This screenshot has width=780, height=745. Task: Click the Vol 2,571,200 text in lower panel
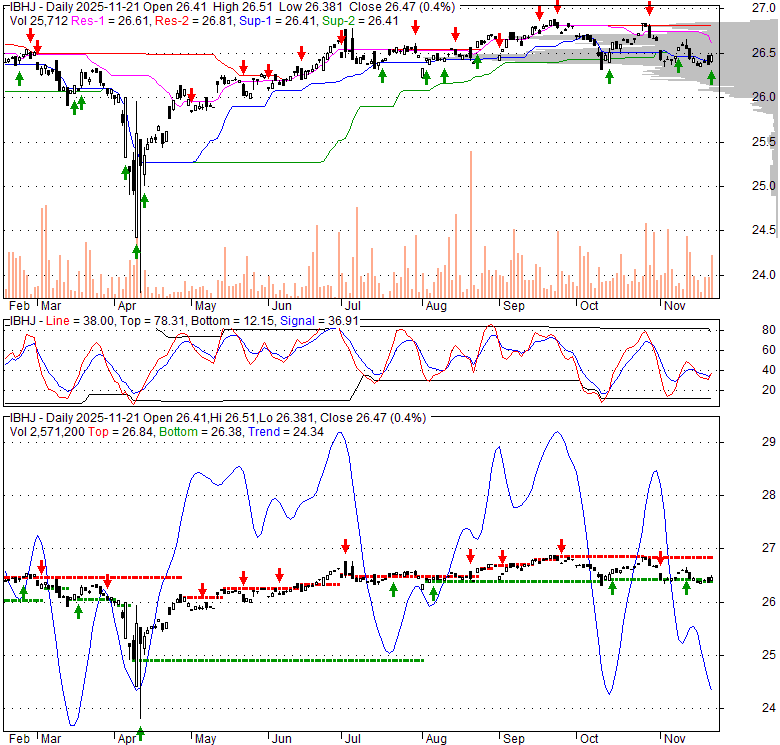[46, 430]
